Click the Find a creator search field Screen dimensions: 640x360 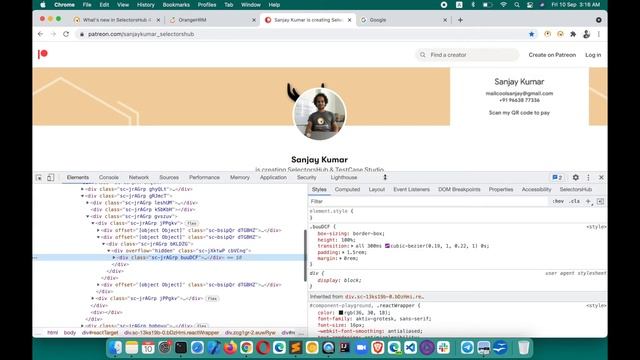(x=467, y=55)
